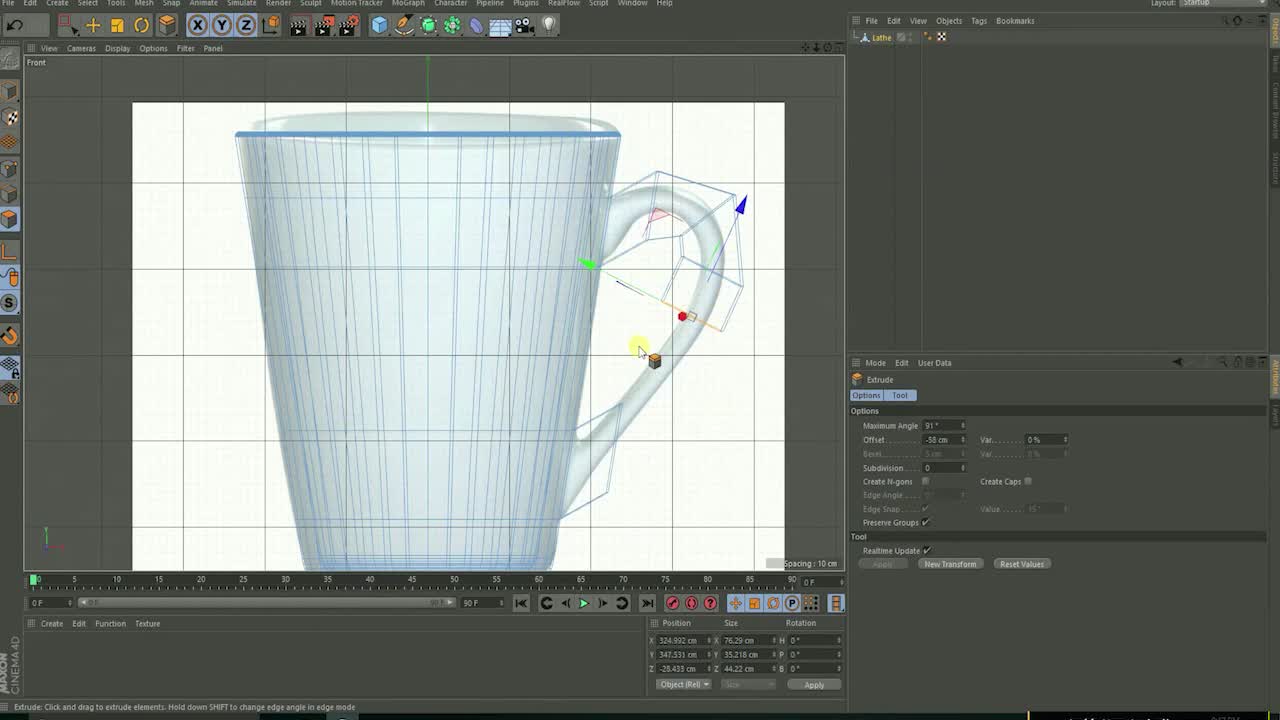1280x720 pixels.
Task: Open Object Manager Tags menu
Action: click(x=979, y=21)
